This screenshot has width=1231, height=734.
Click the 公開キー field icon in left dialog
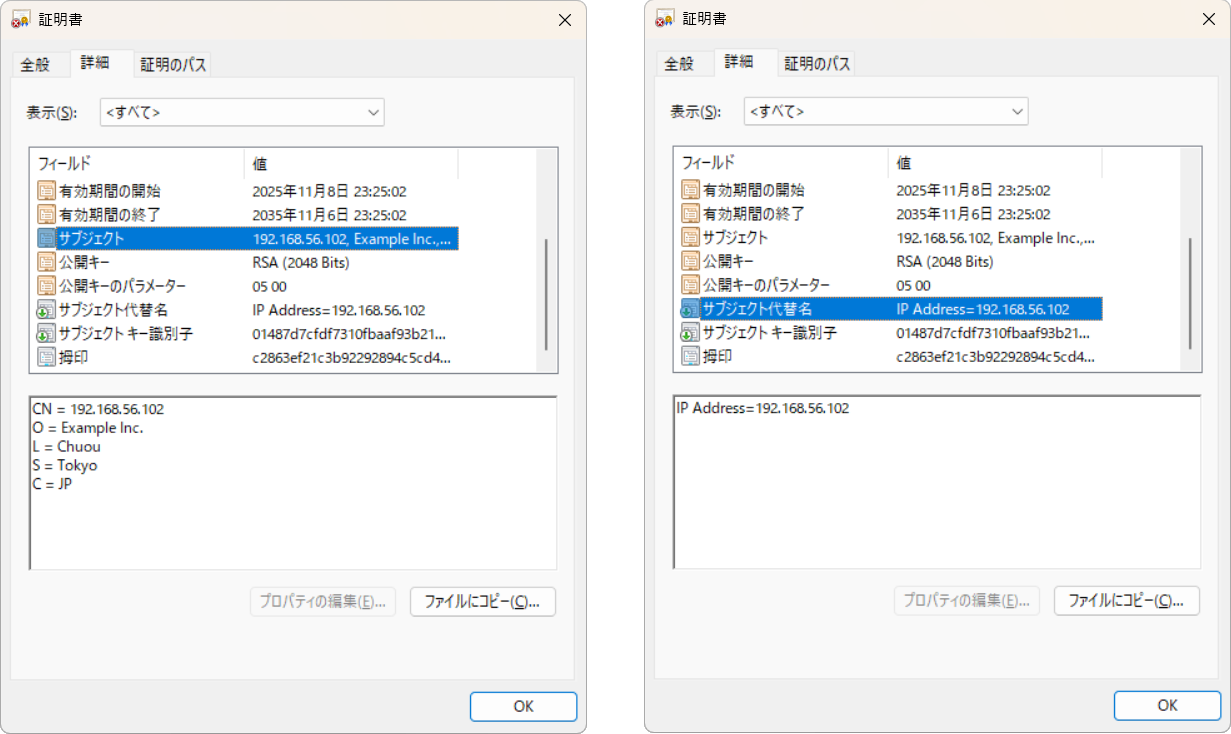[x=47, y=262]
